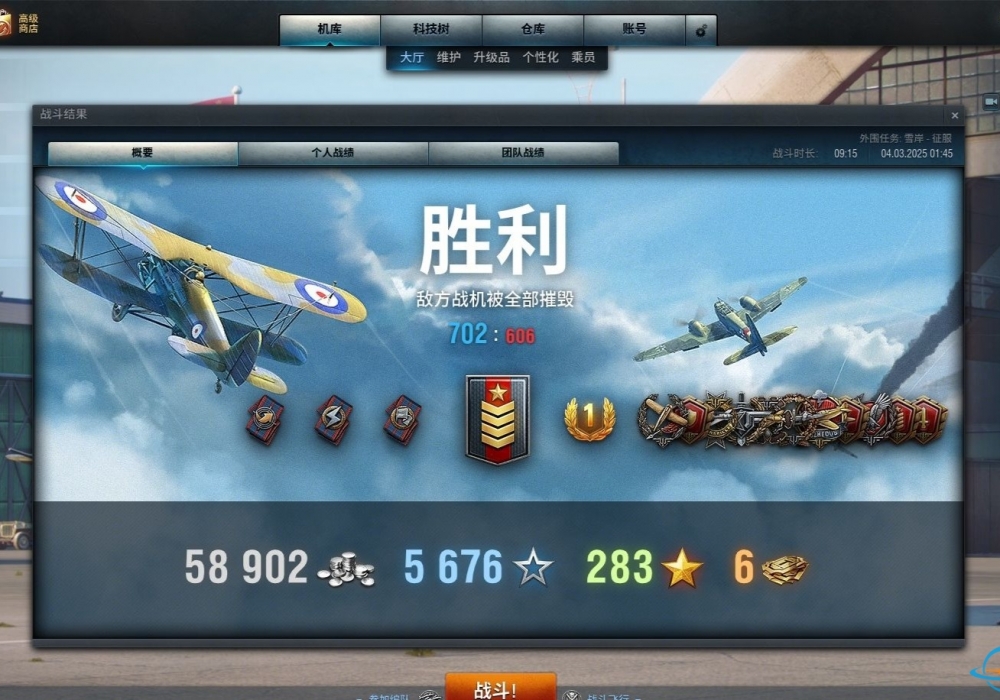
Task: View the gold free experience star
Action: pyautogui.click(x=682, y=567)
